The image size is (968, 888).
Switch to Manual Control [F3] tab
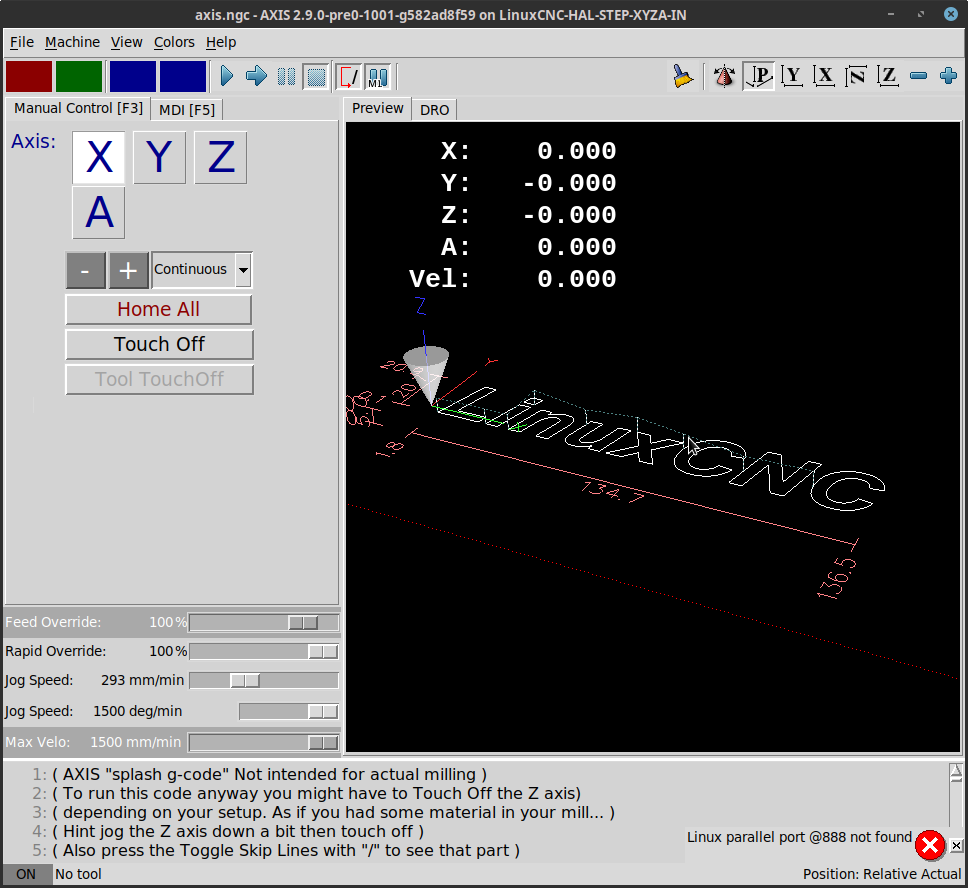point(78,108)
